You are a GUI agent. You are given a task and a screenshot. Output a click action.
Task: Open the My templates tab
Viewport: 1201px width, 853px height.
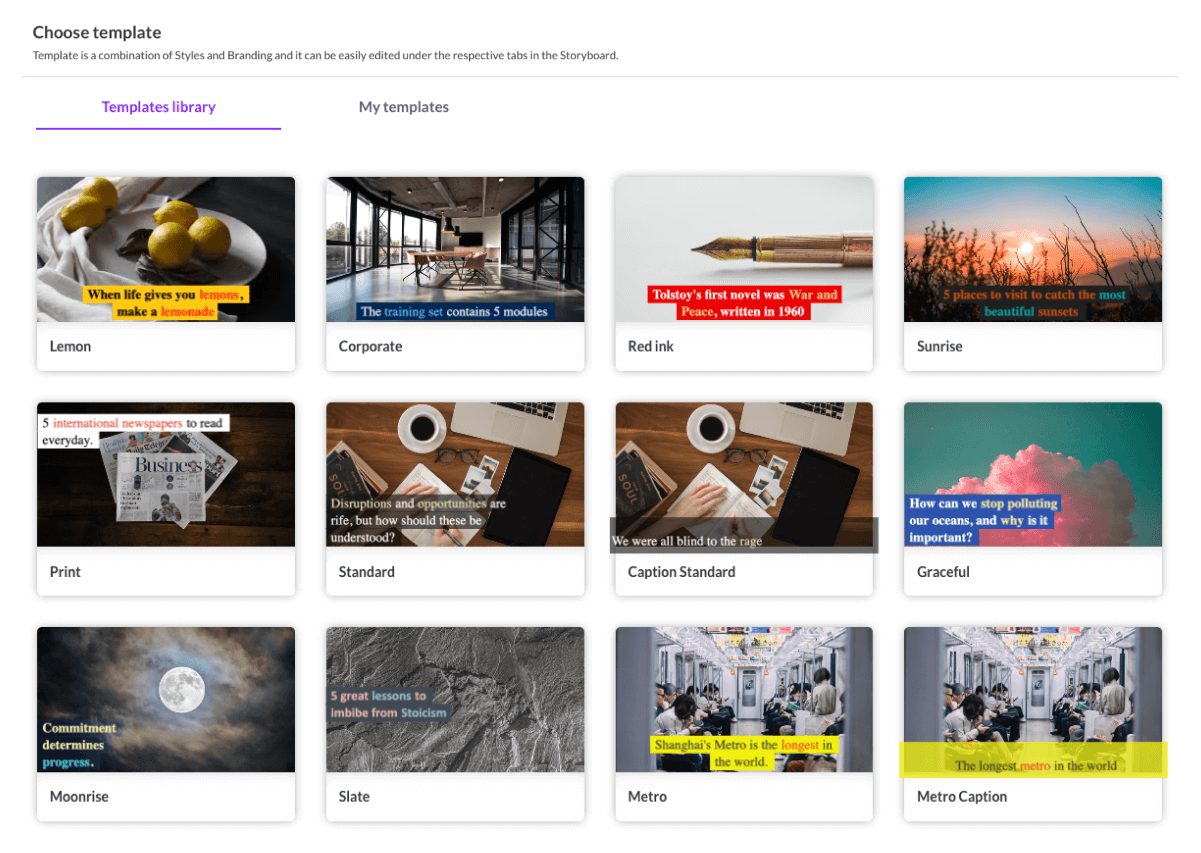coord(403,107)
